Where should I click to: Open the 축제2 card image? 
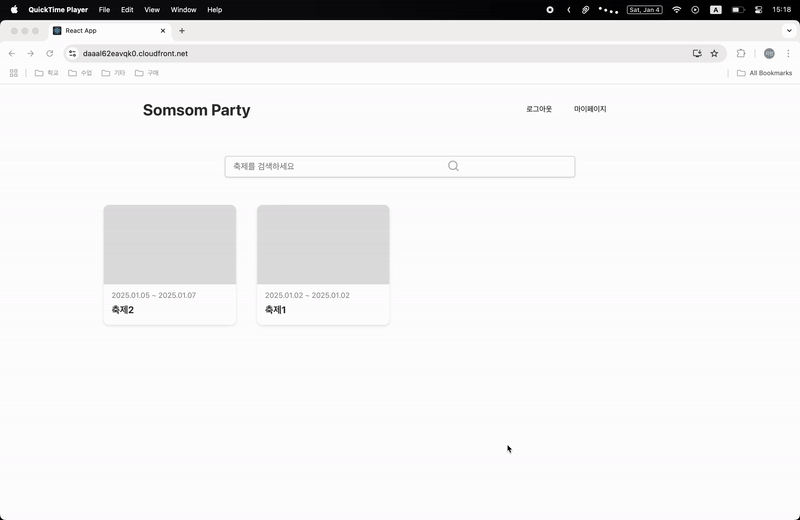[169, 244]
